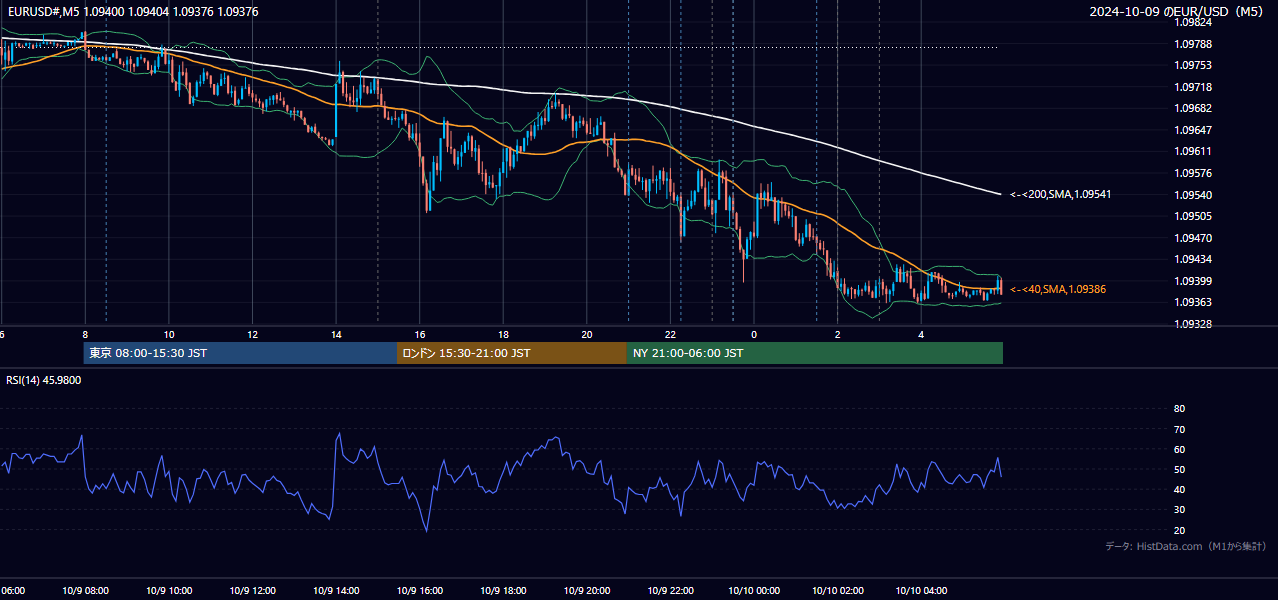The width and height of the screenshot is (1278, 600).
Task: Click the bottom date label 10/9 16:00
Action: coord(420,591)
